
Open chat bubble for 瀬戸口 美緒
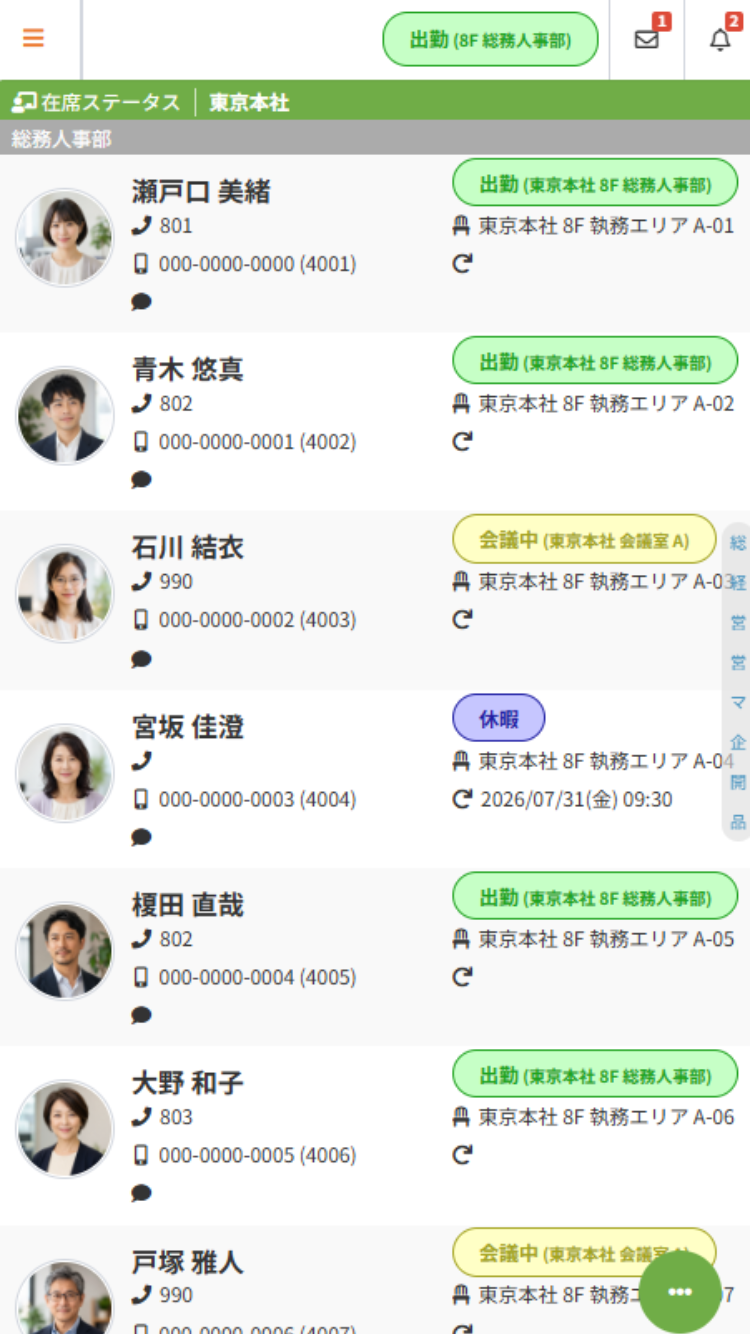(x=142, y=302)
